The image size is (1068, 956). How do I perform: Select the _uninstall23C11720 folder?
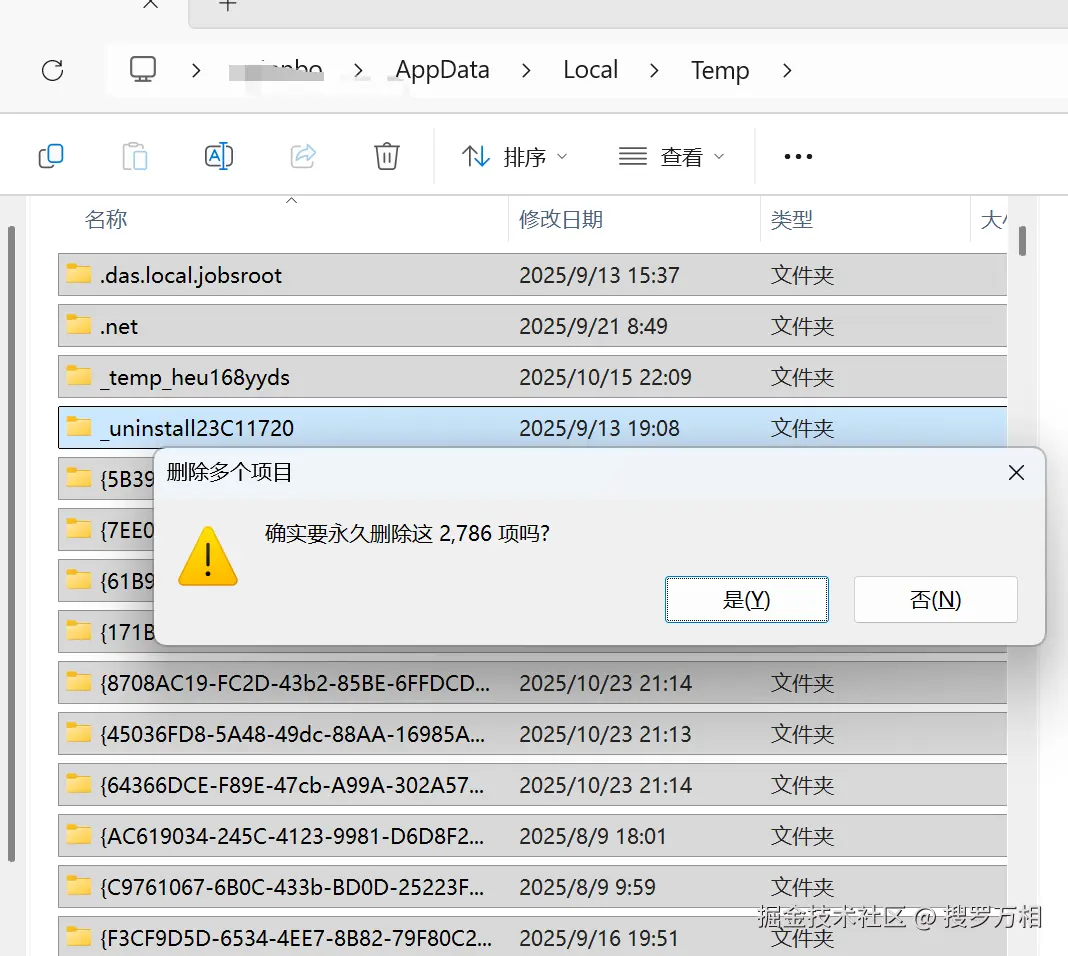coord(533,428)
